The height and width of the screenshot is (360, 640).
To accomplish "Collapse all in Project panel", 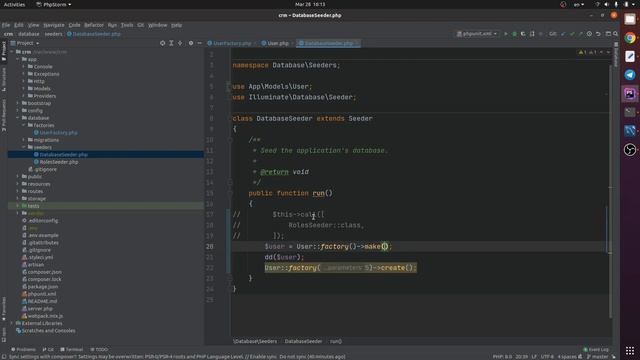I will coord(180,43).
